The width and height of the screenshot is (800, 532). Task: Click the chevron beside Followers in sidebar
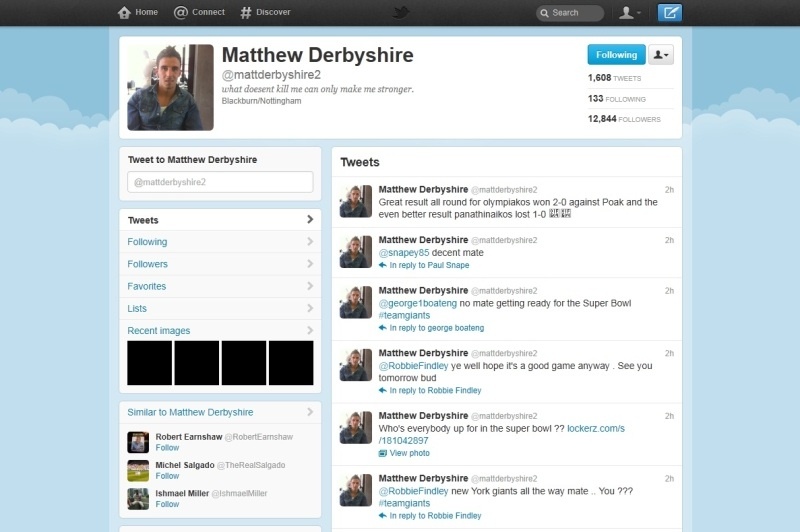click(310, 264)
